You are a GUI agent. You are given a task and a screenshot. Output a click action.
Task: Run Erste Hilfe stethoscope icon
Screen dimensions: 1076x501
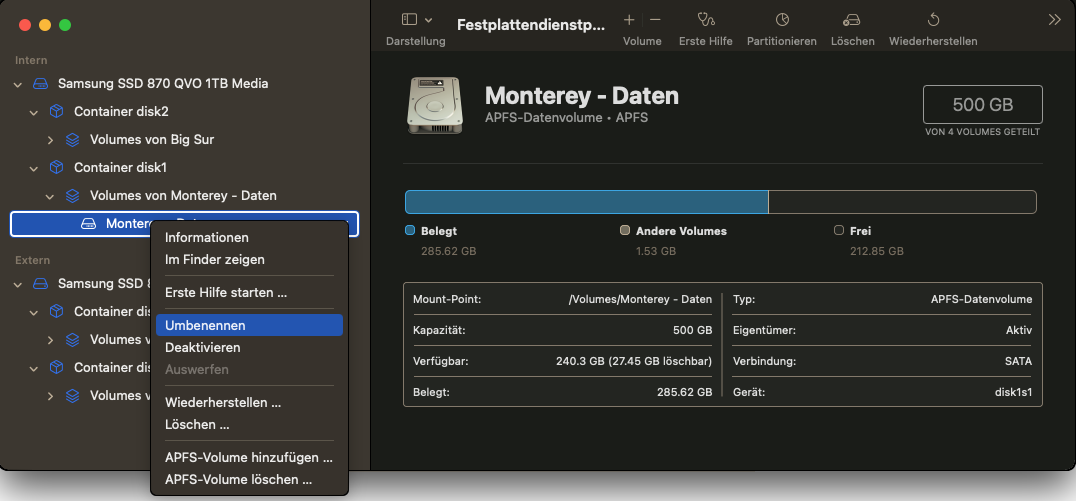pyautogui.click(x=705, y=20)
